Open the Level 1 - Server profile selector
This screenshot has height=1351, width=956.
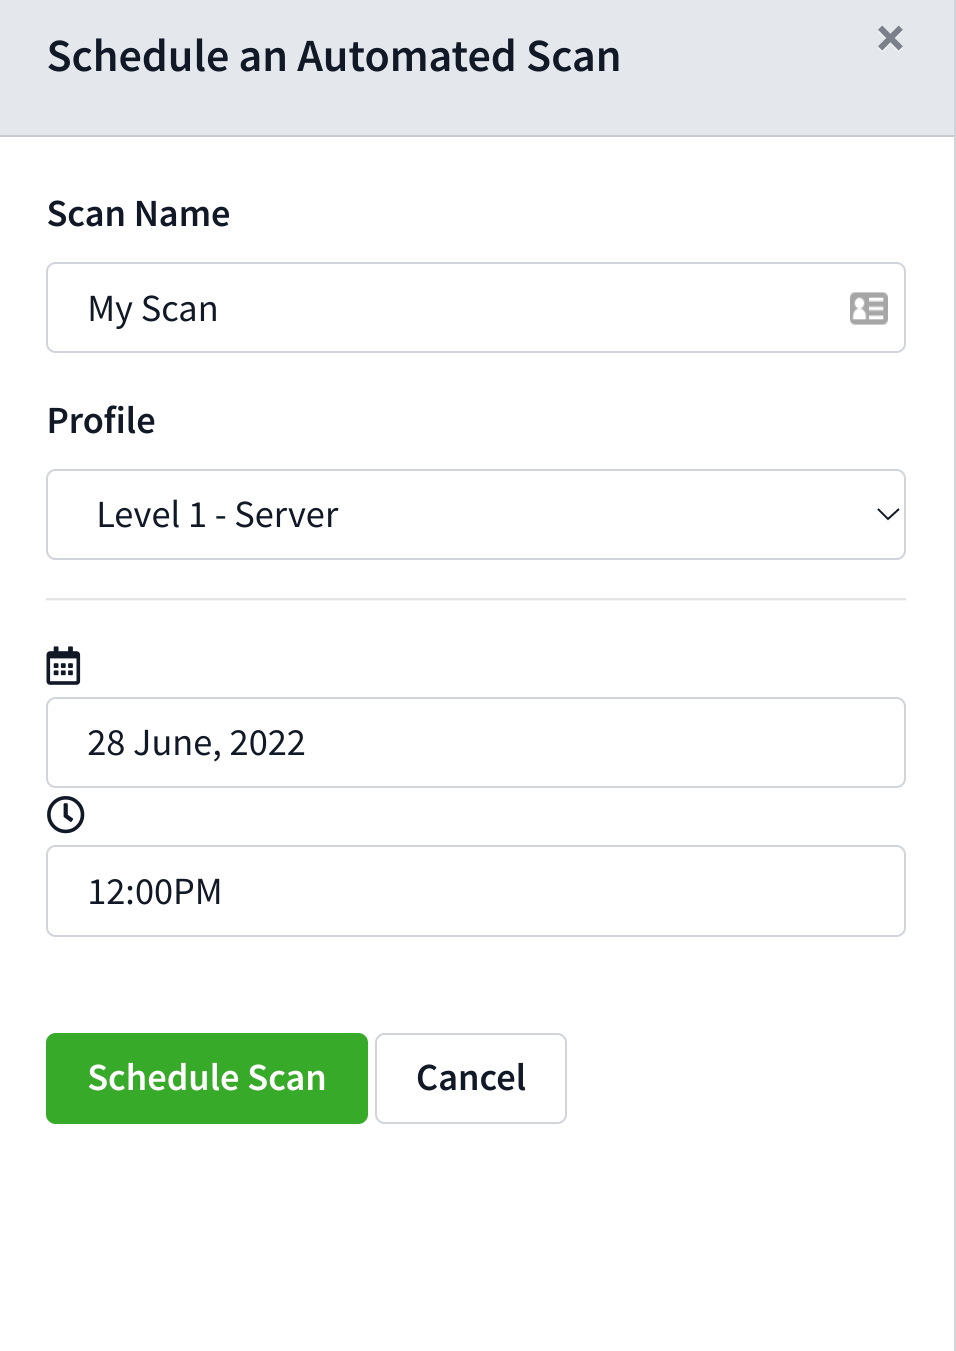coord(475,514)
